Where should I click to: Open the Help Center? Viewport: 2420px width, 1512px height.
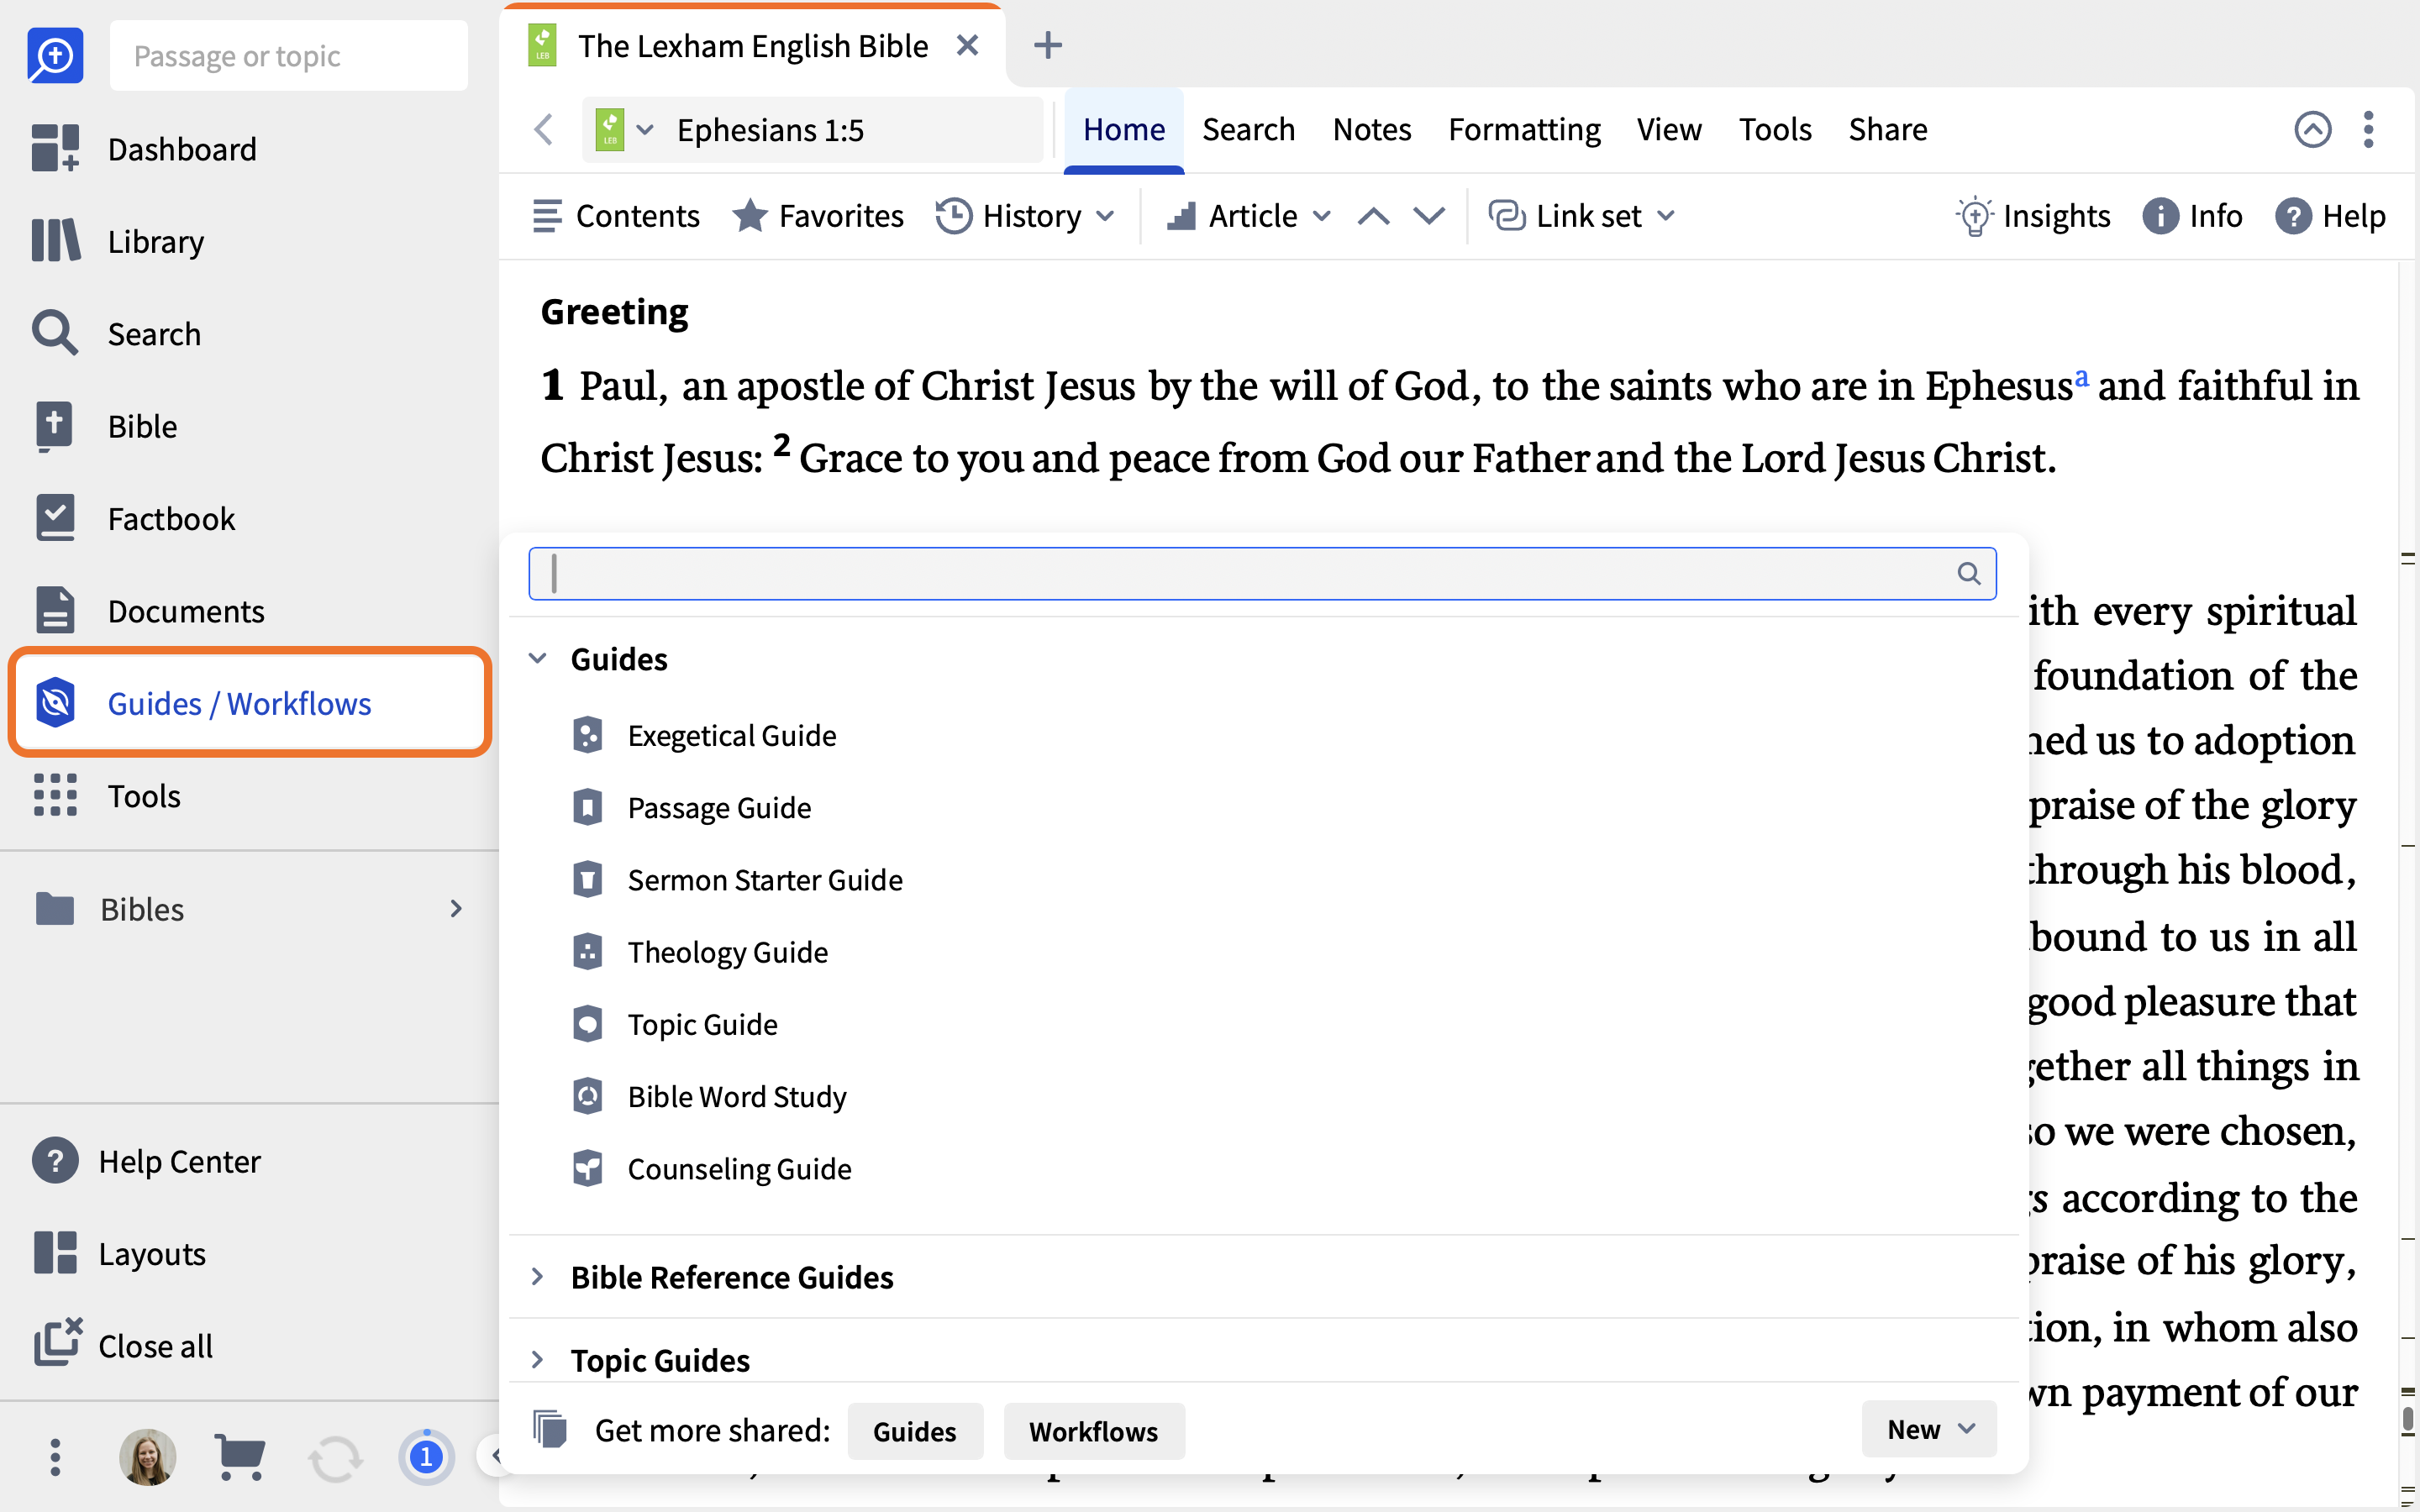tap(146, 1161)
